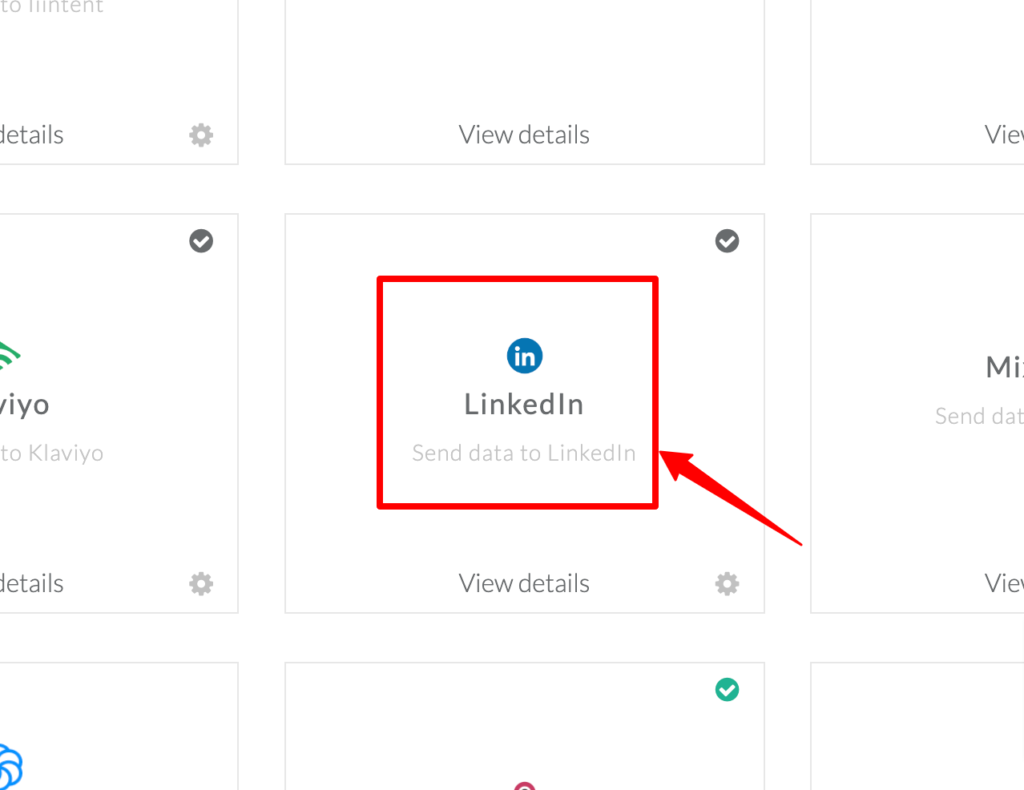1024x790 pixels.
Task: Click the pink logo in the bottom-middle card
Action: 524,785
